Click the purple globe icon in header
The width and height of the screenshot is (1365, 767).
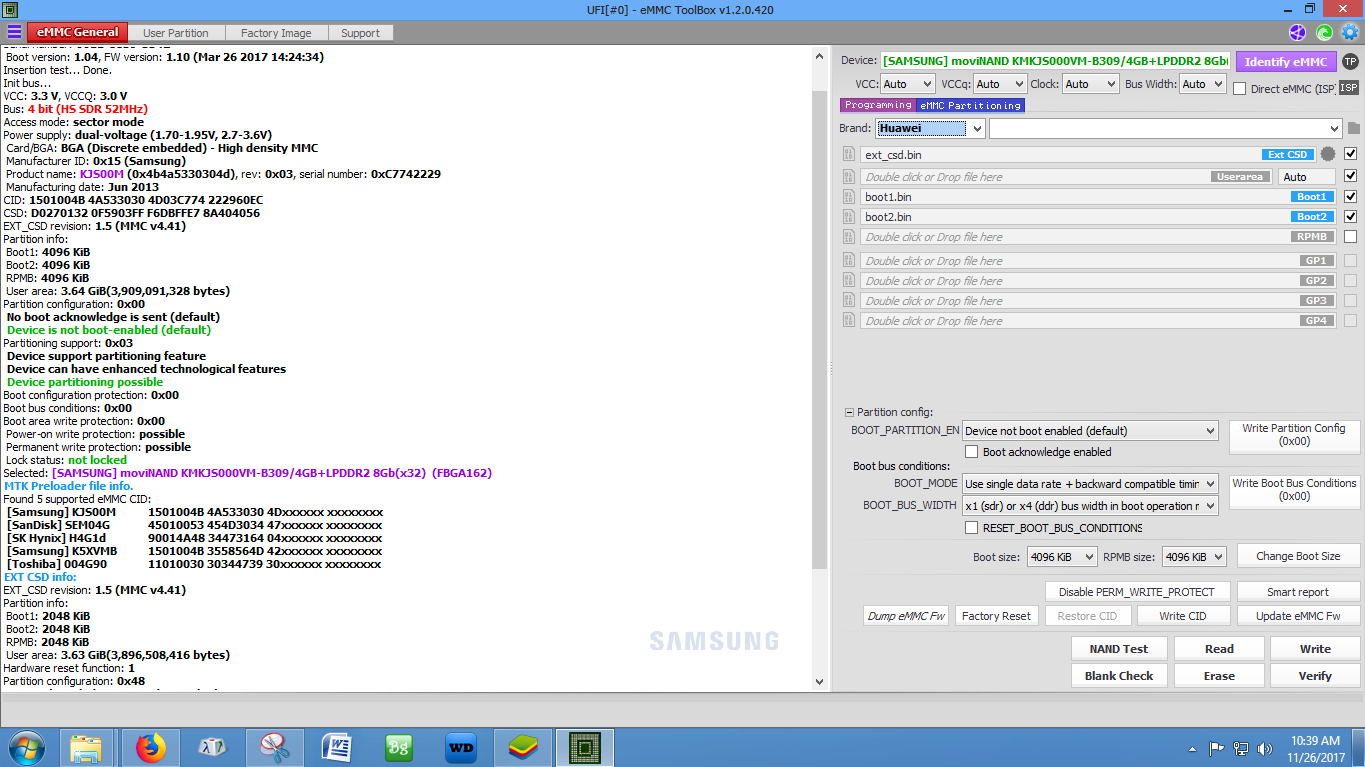click(x=1298, y=33)
